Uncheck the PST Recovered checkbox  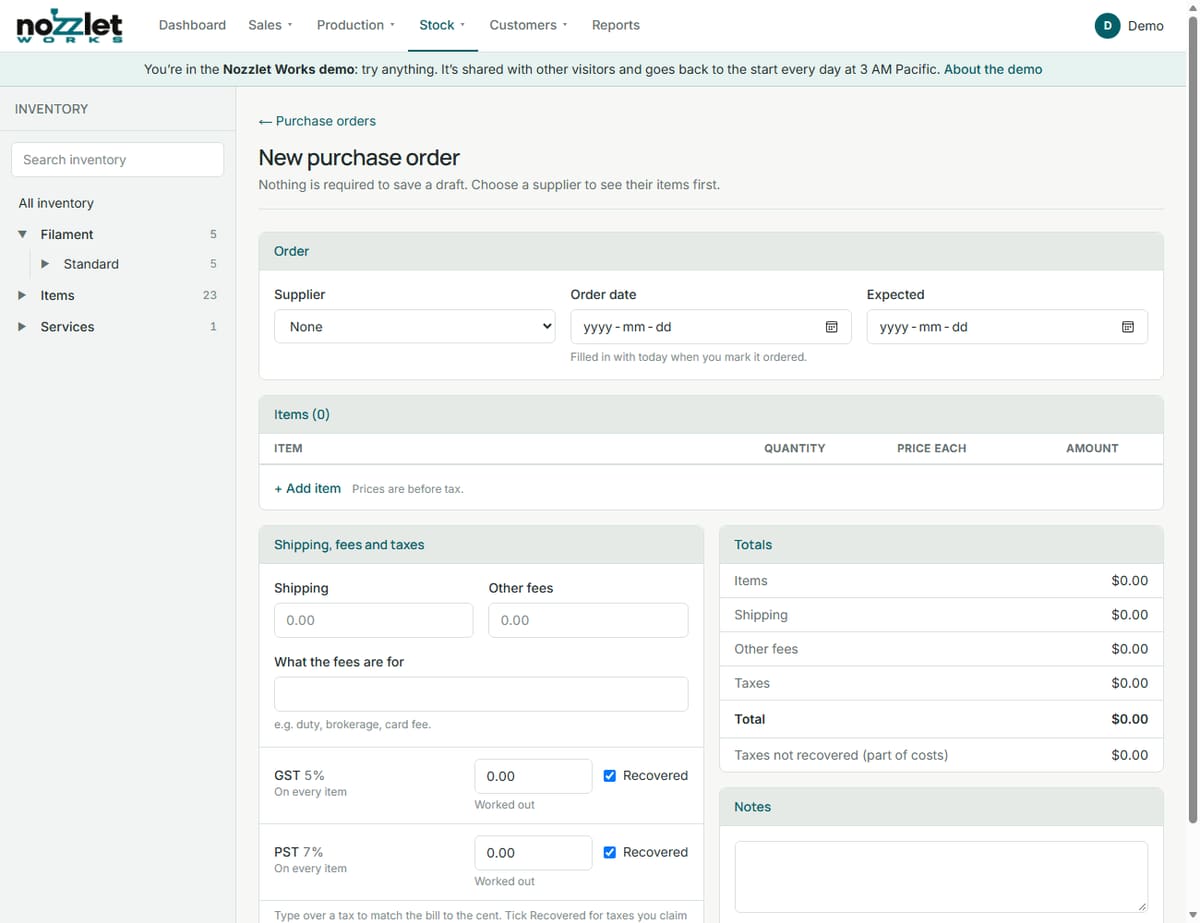point(610,852)
